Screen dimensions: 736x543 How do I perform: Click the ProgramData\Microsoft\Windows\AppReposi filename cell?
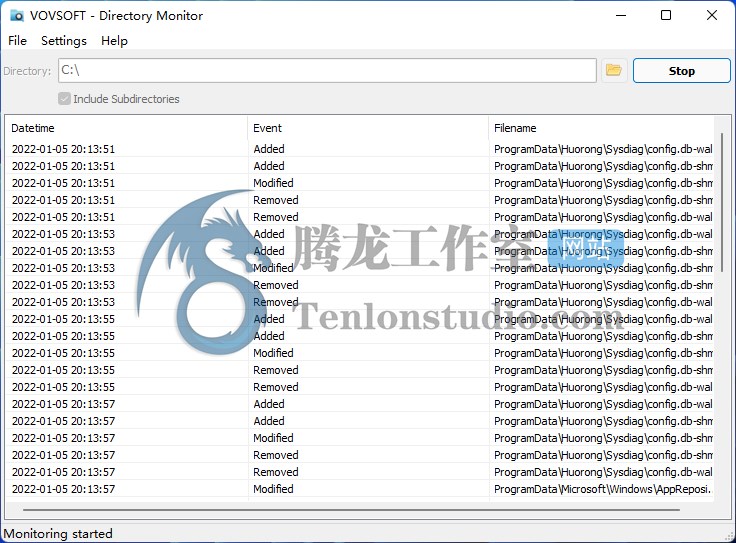601,489
